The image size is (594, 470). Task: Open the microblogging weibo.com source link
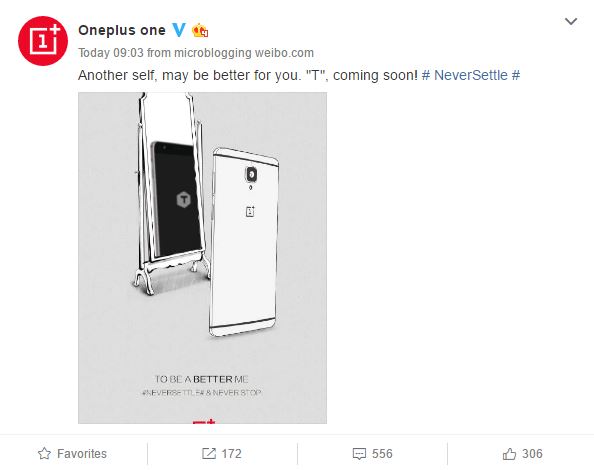coord(244,53)
